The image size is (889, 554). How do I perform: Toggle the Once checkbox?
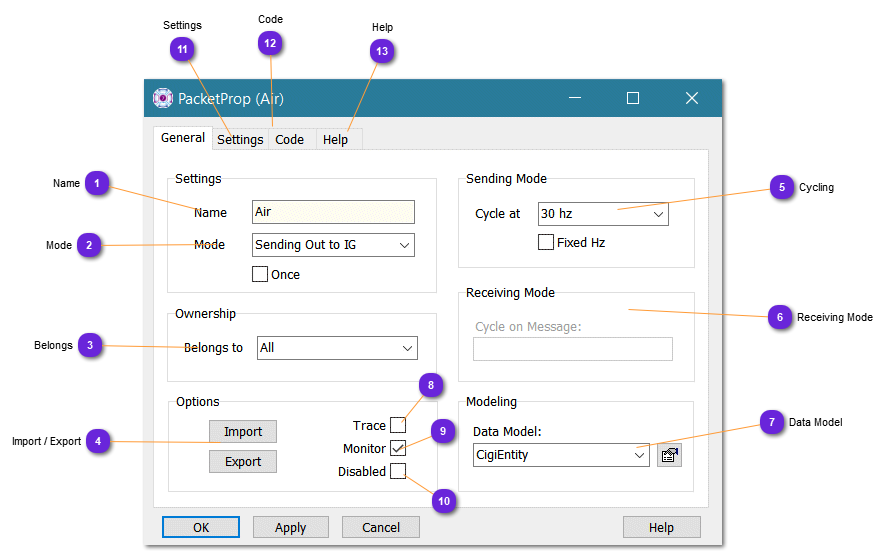click(x=260, y=274)
